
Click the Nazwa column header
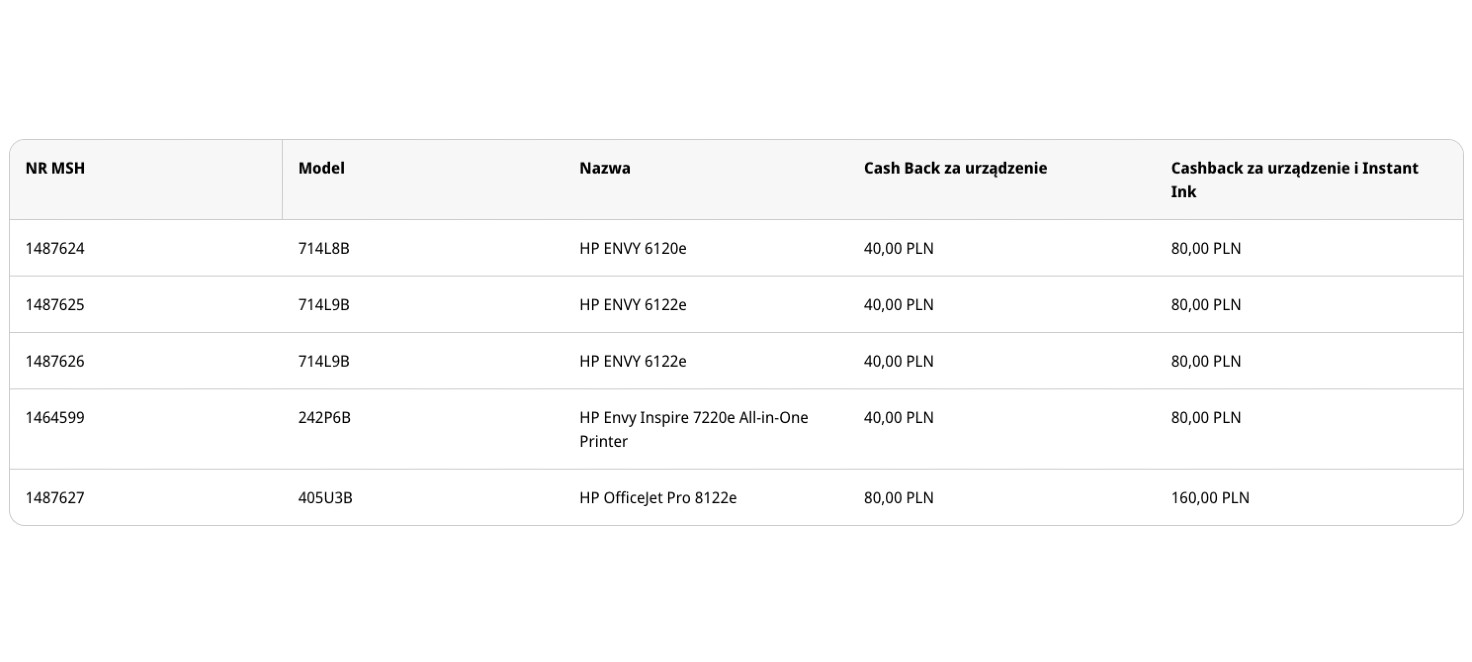605,168
